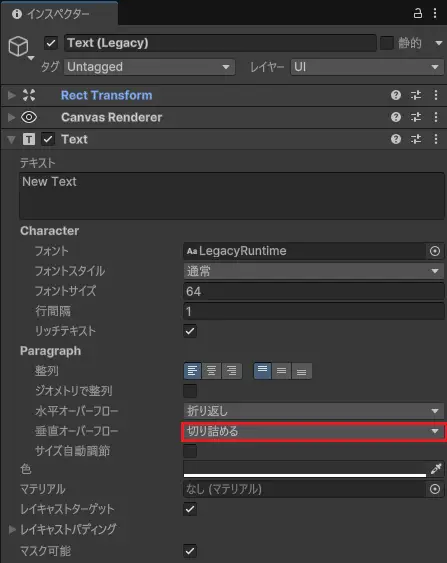Click the white 色 color field
The height and width of the screenshot is (563, 447).
pyautogui.click(x=305, y=469)
